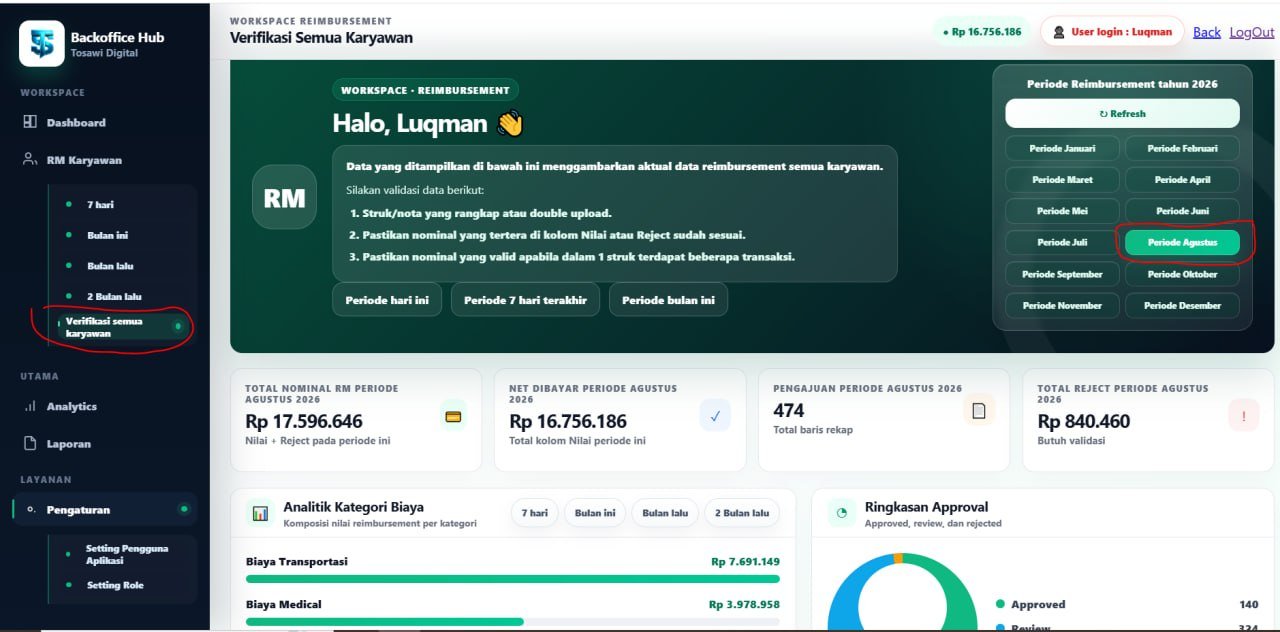The width and height of the screenshot is (1280, 632).
Task: Click the Rp 840.460 reject value
Action: [1084, 422]
